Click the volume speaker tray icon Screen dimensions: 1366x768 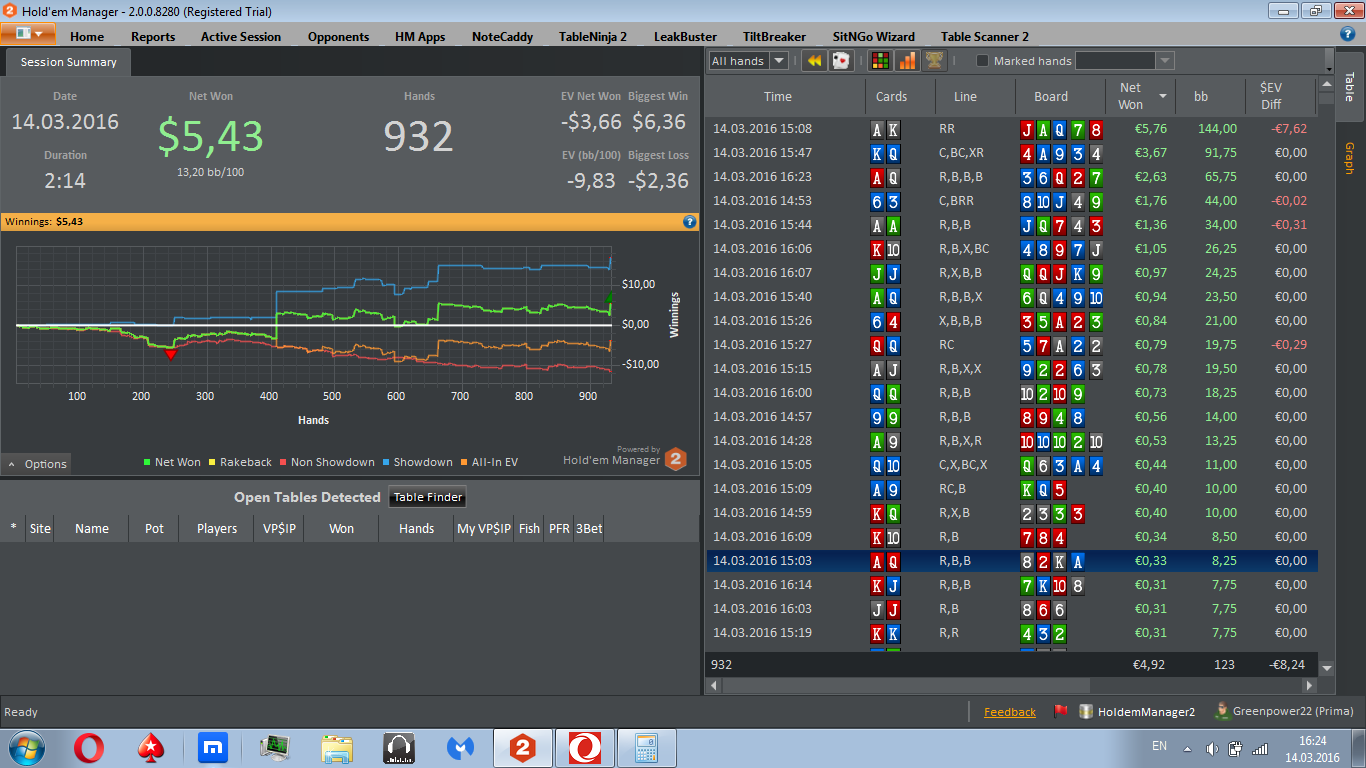(1212, 748)
